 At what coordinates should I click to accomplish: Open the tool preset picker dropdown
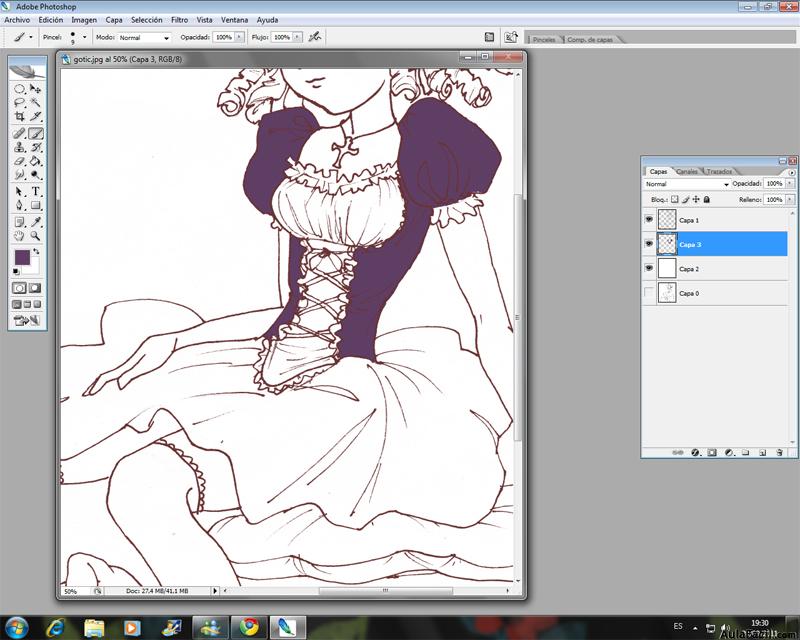pos(31,37)
